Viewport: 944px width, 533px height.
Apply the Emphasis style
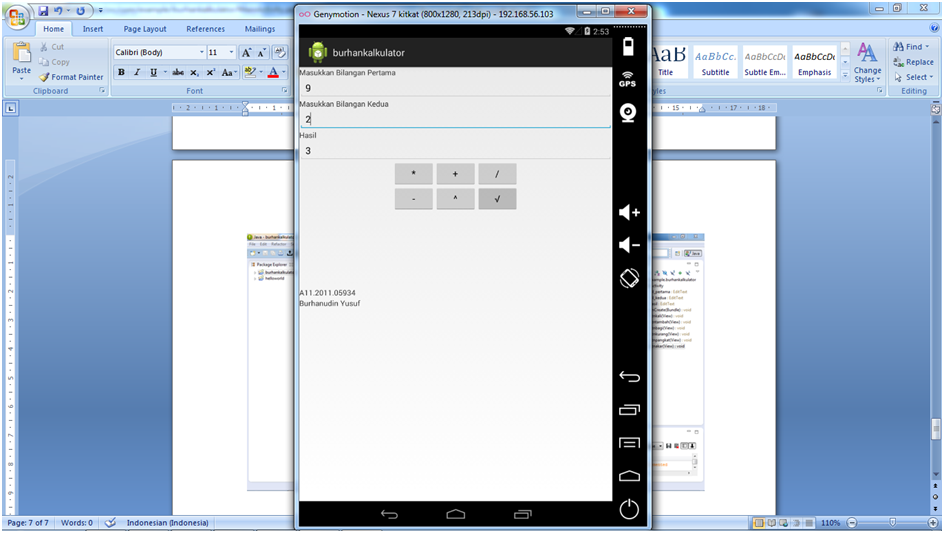coord(814,62)
